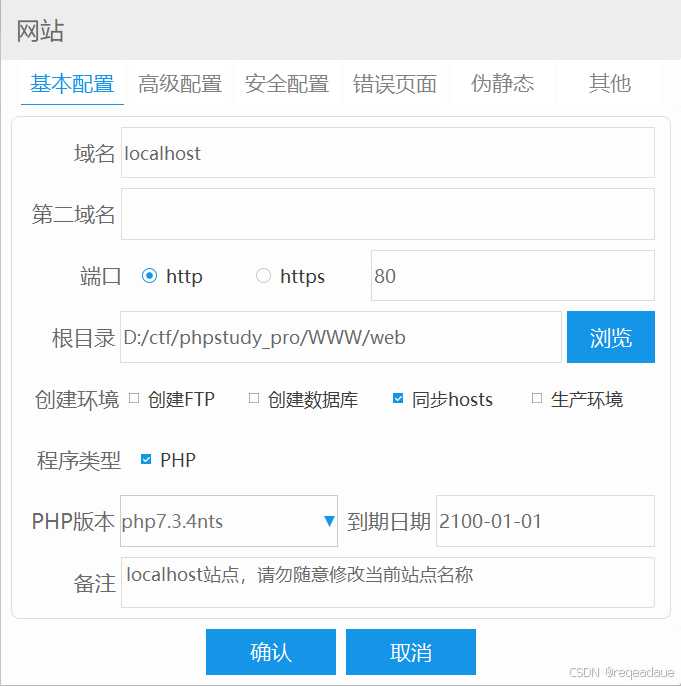Select the https port radio button

click(x=263, y=276)
